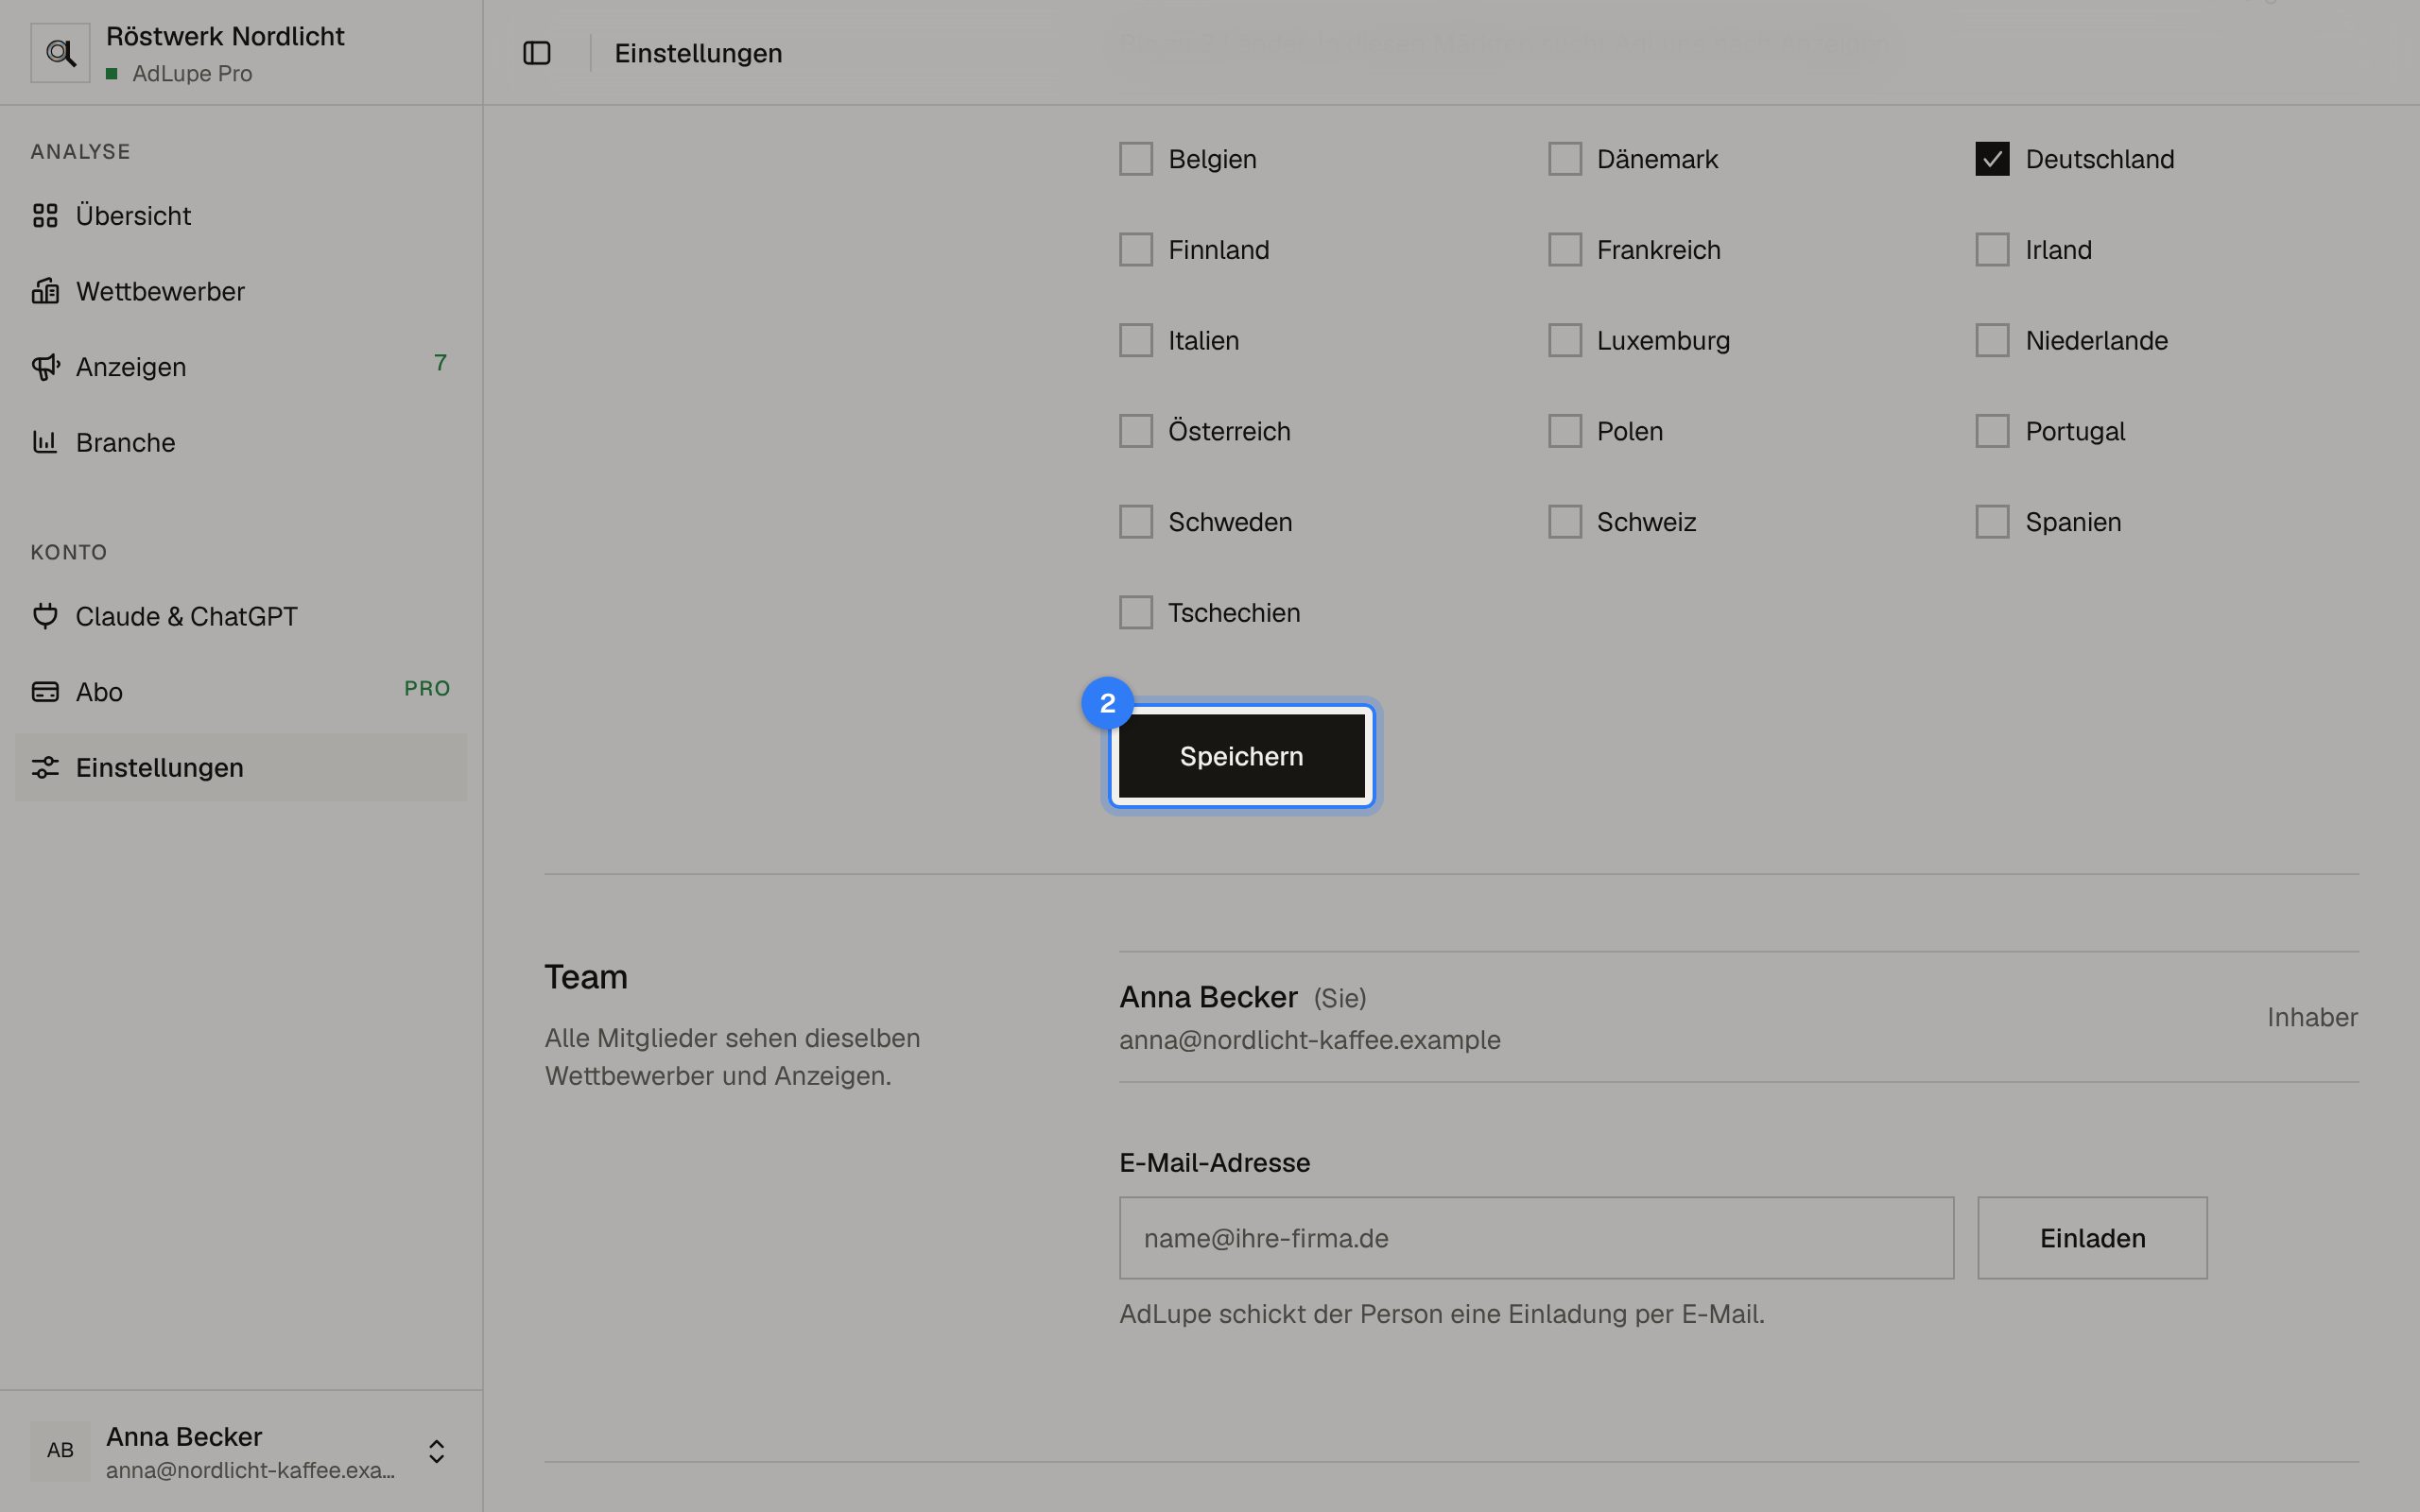Select the Spanien checkbox

point(1992,522)
